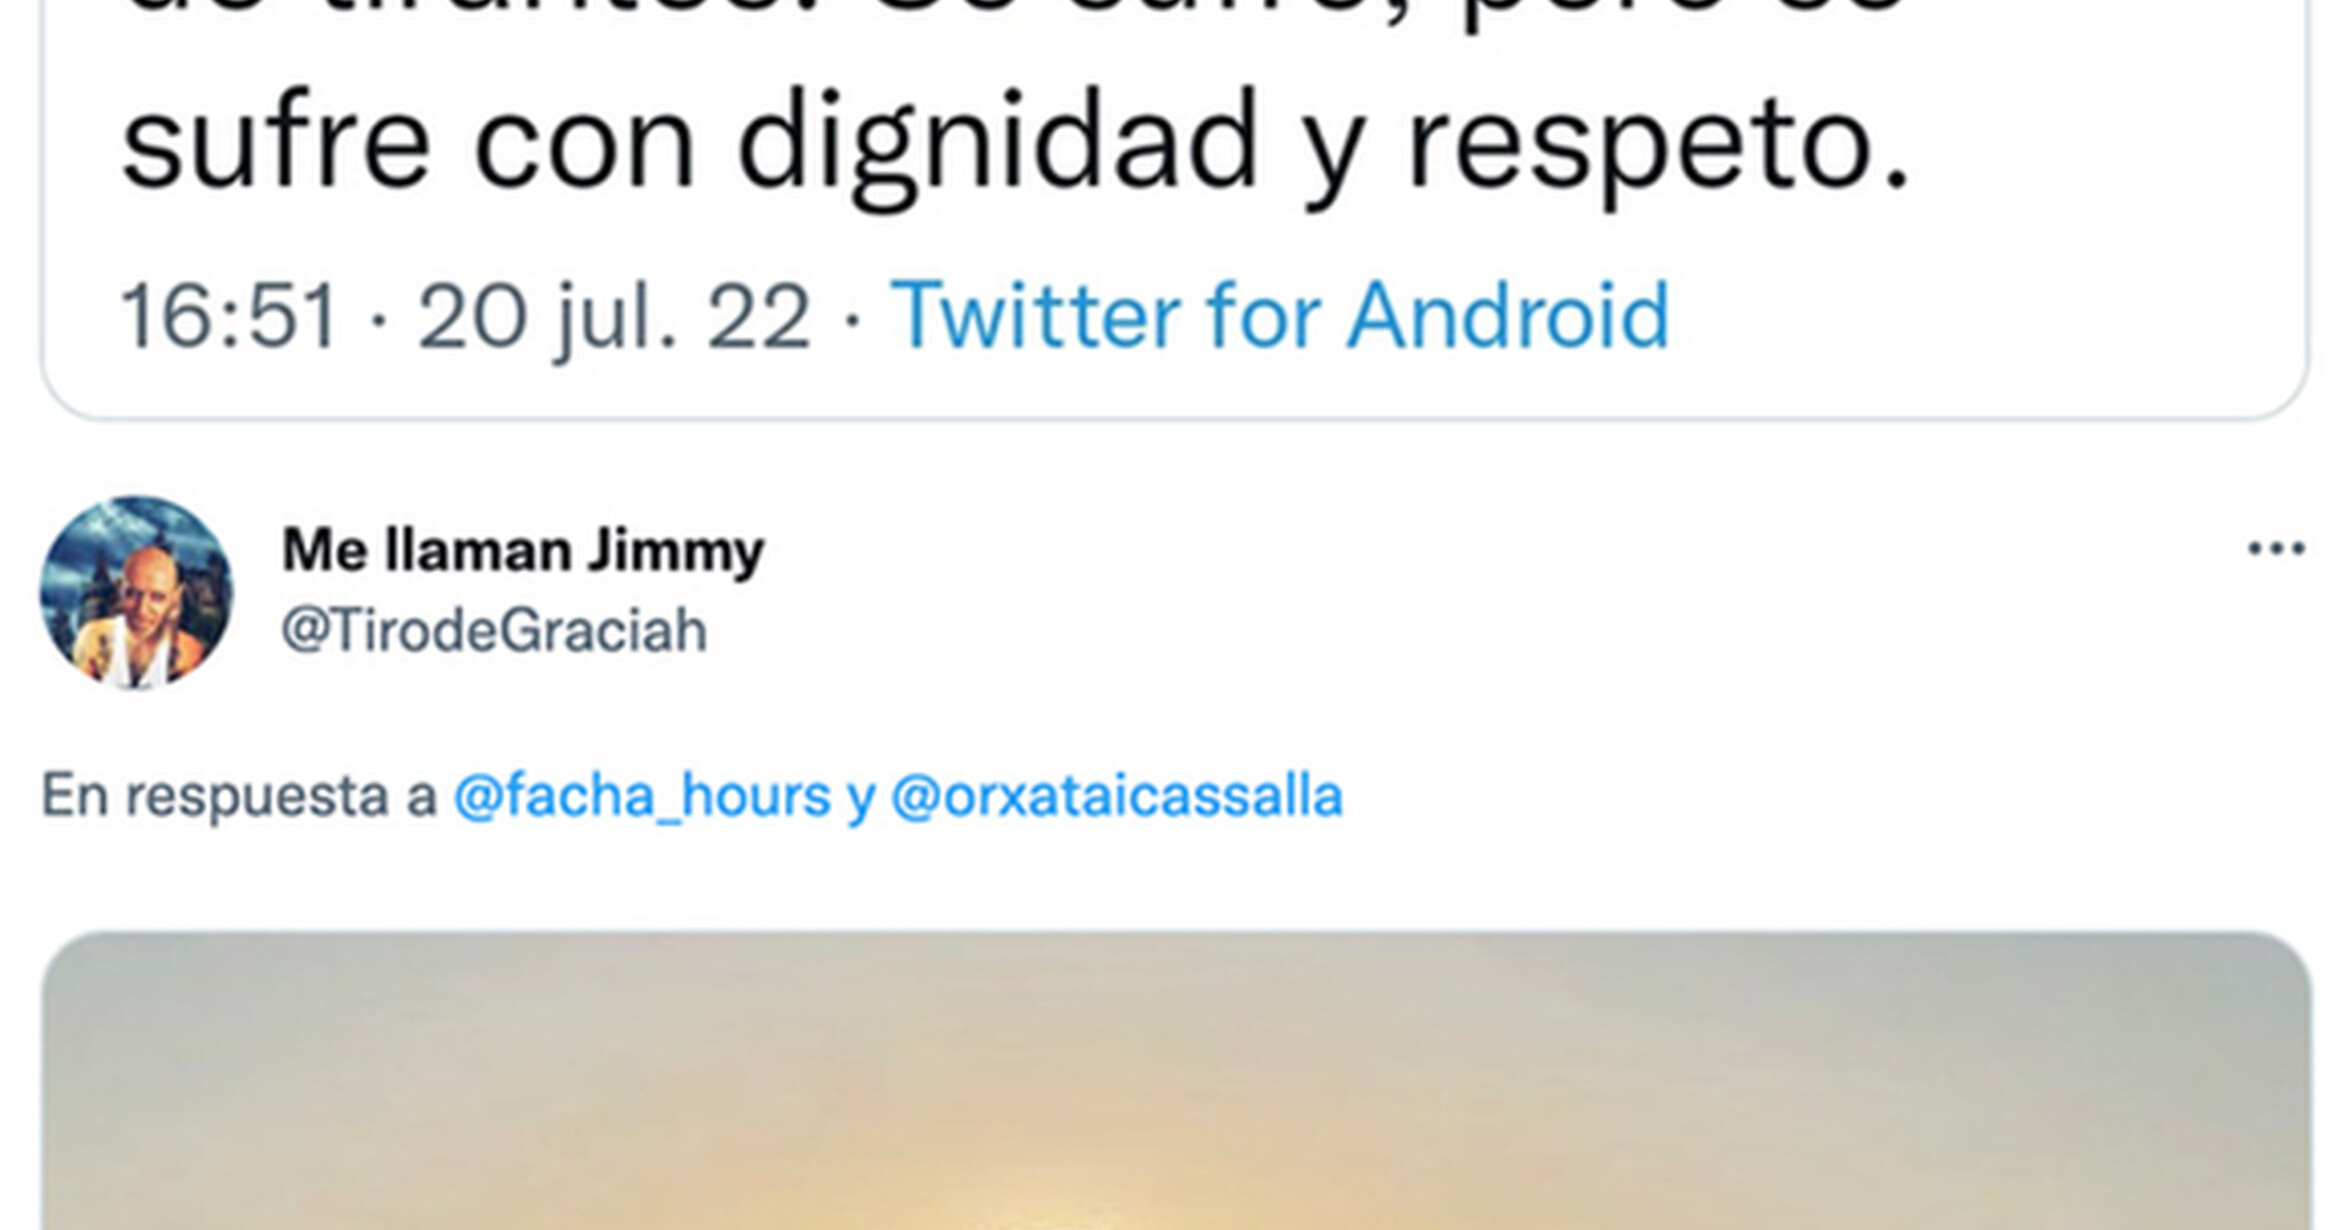This screenshot has width=2350, height=1230.
Task: Open the Twitter for Android source link
Action: click(1280, 316)
